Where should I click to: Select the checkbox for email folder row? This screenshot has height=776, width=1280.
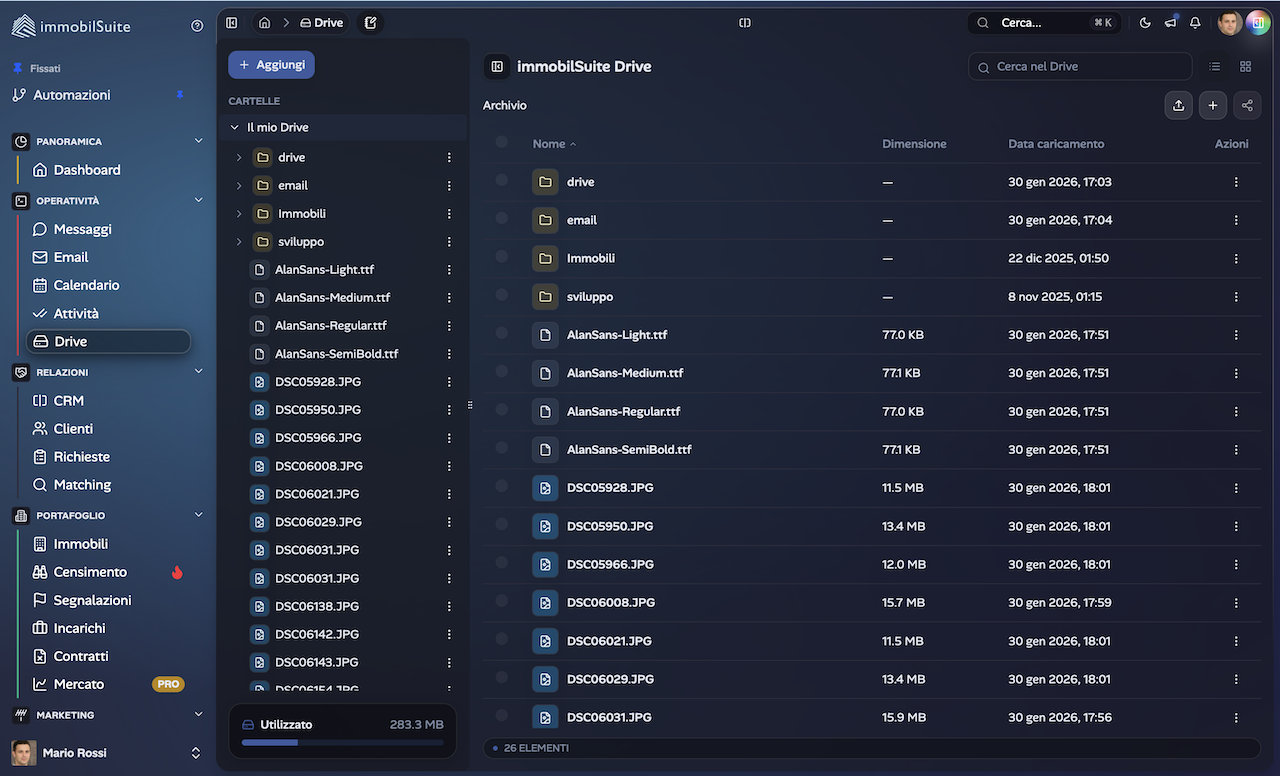pyautogui.click(x=502, y=219)
